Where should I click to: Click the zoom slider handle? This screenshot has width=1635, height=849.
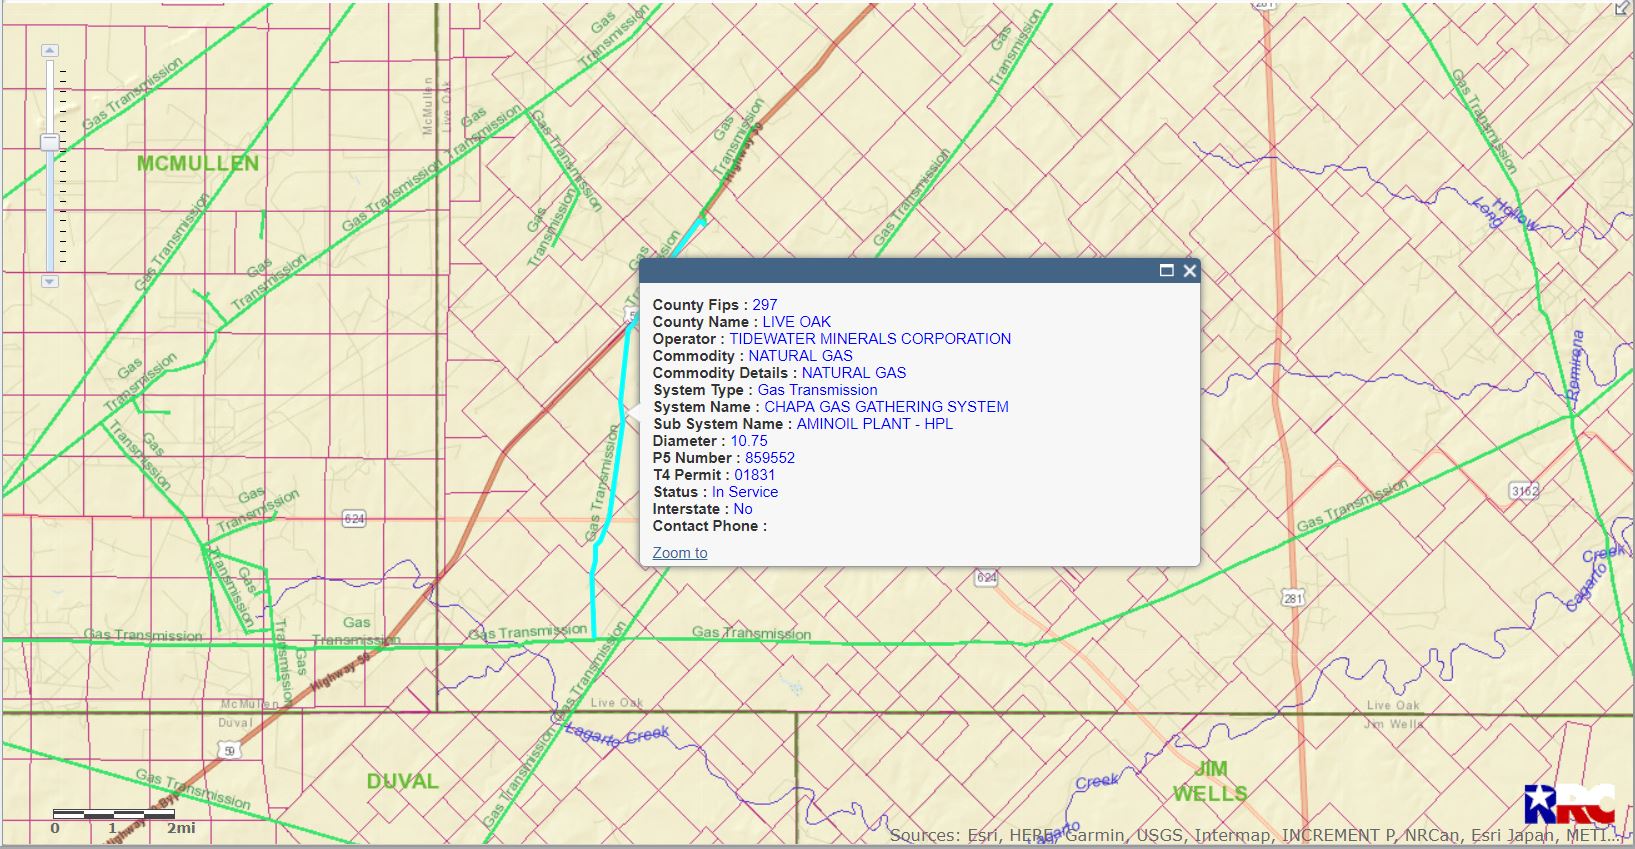[50, 143]
